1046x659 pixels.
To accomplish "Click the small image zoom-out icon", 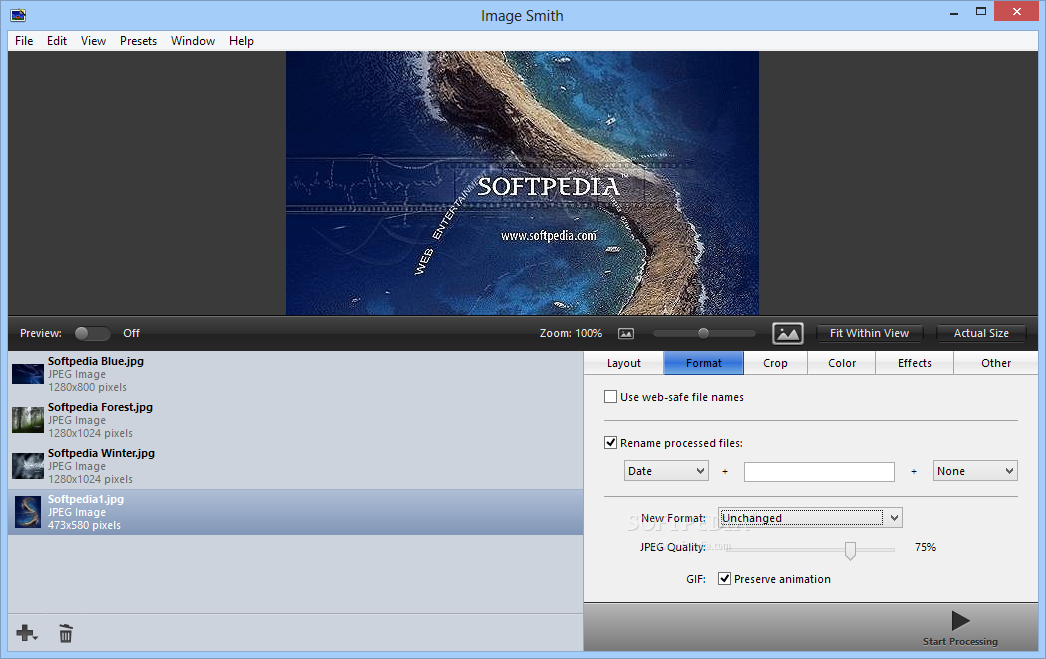I will click(x=626, y=334).
